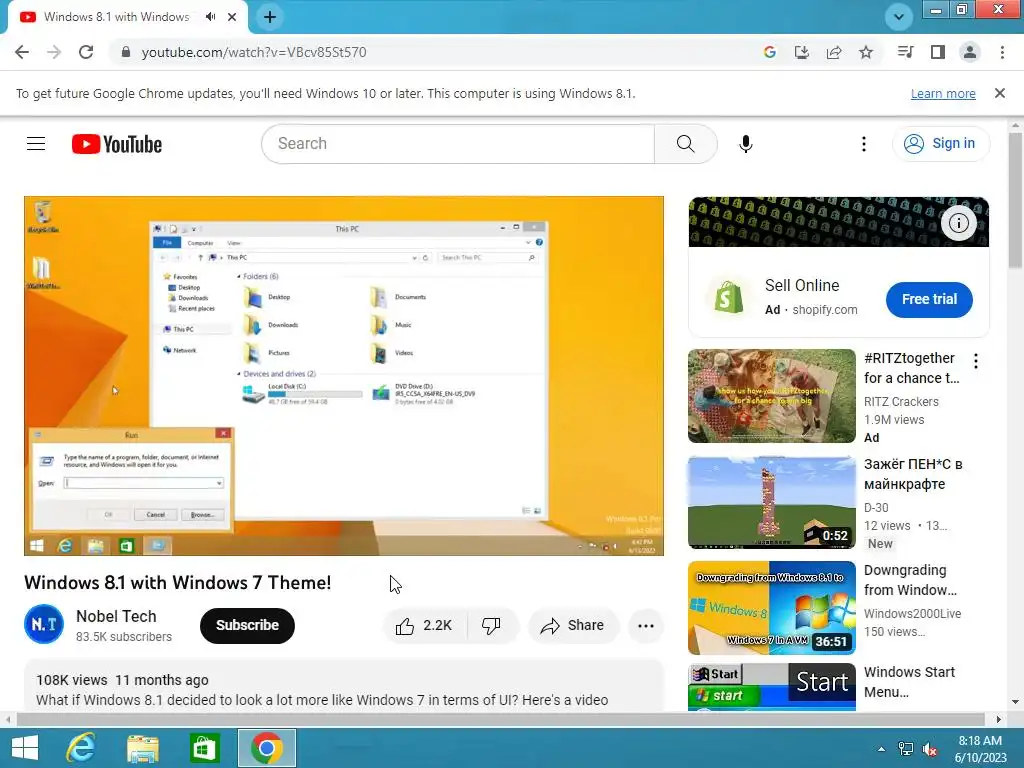Open the Windows Start Menu video title

909,682
